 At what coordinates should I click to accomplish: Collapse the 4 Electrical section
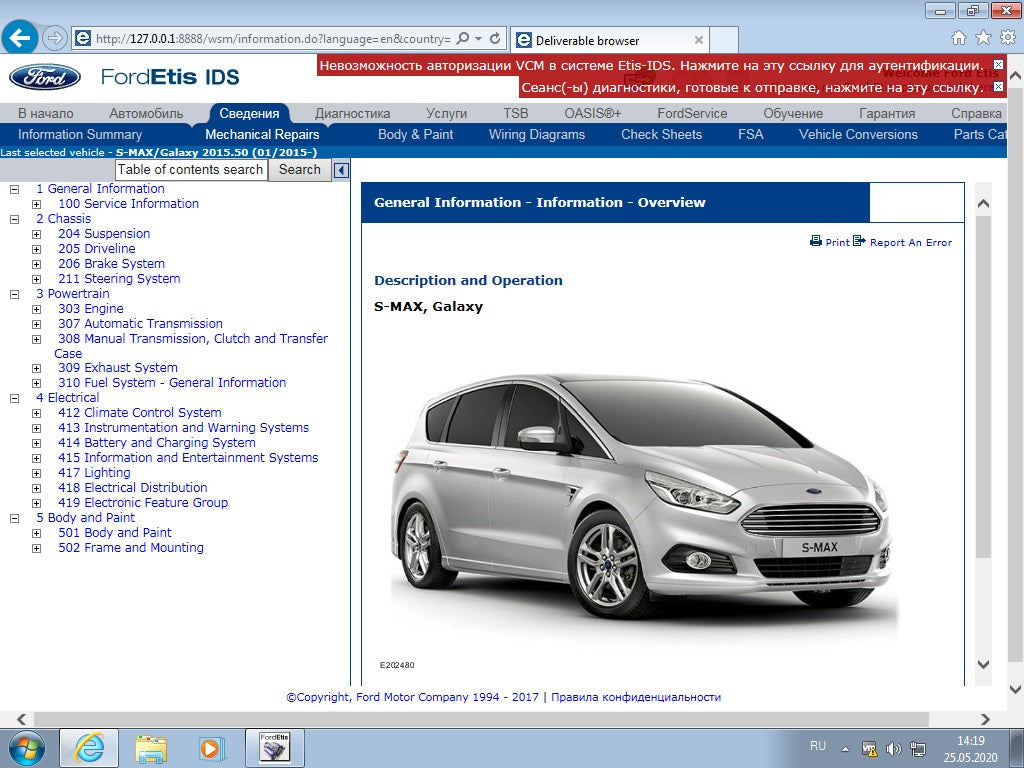(15, 398)
